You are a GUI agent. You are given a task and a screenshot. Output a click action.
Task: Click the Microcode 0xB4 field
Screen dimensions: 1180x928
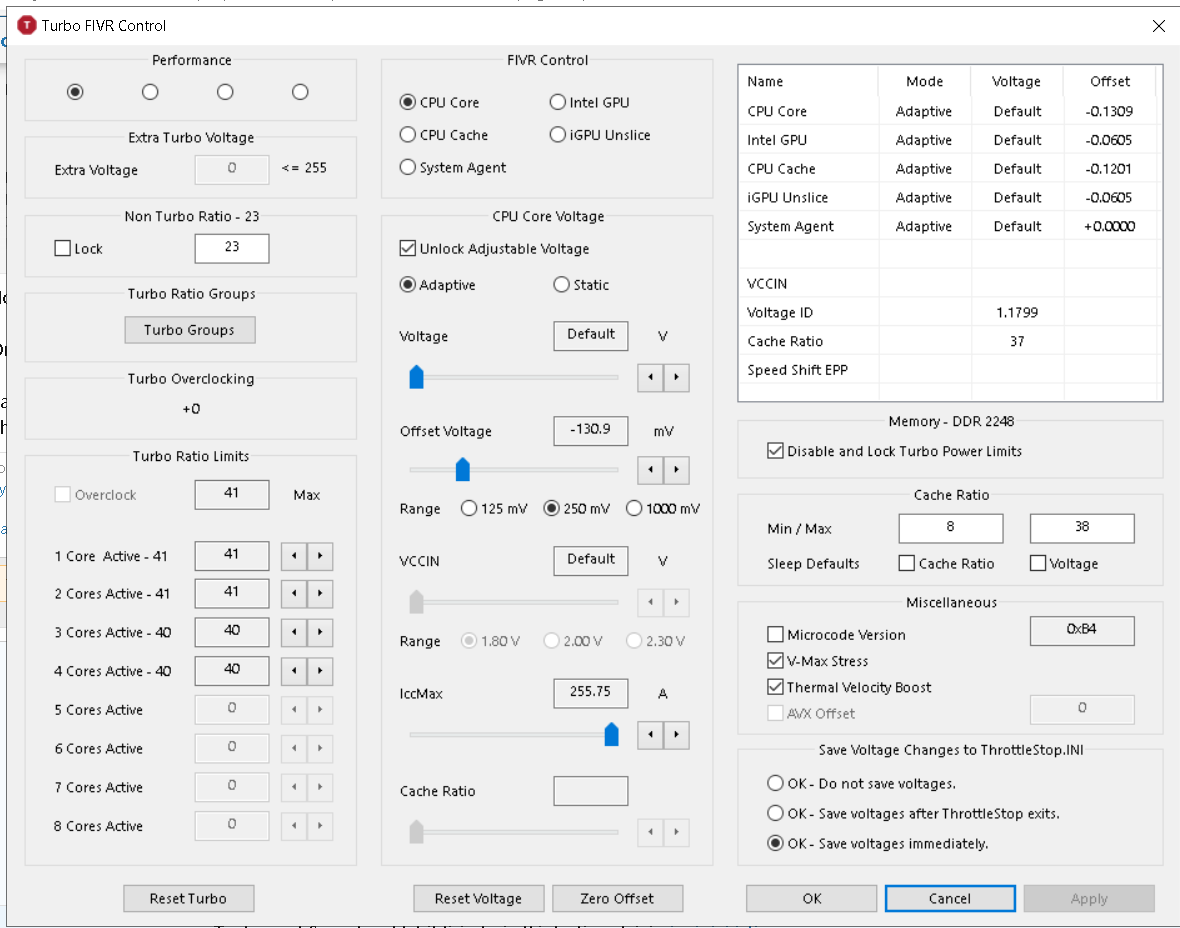1081,631
